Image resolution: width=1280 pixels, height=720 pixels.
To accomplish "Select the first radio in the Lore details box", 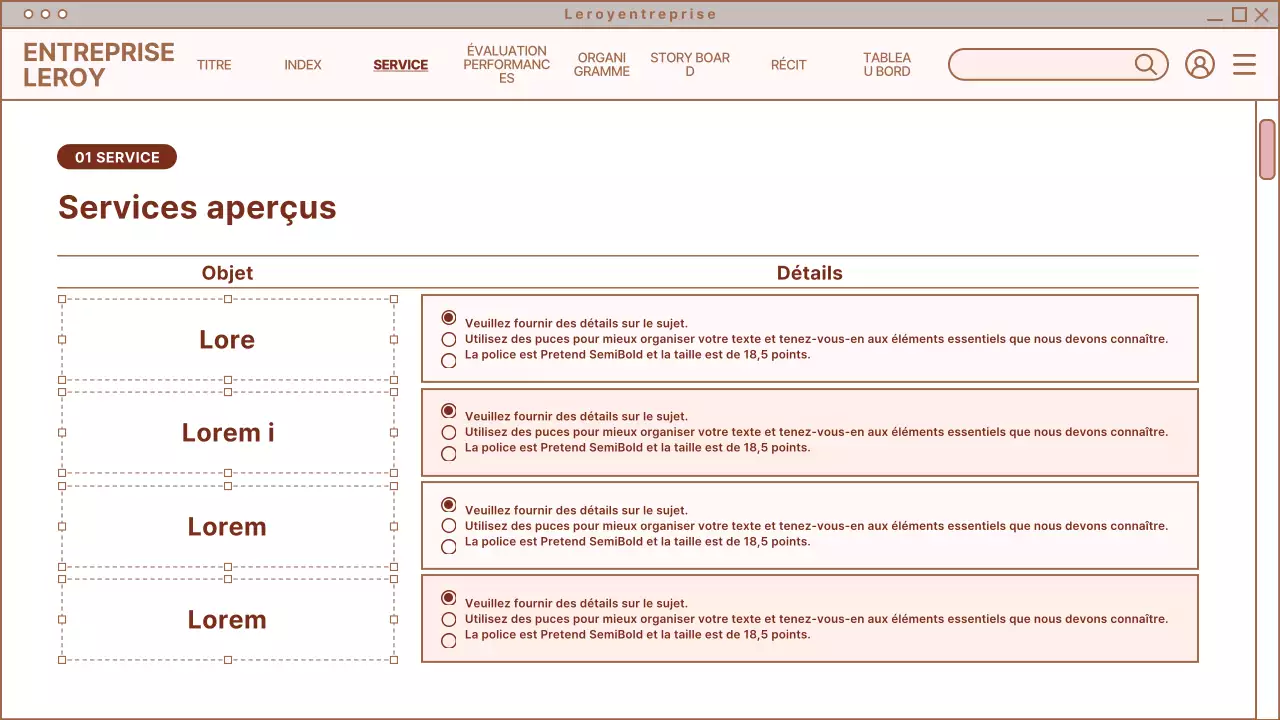I will click(x=448, y=317).
